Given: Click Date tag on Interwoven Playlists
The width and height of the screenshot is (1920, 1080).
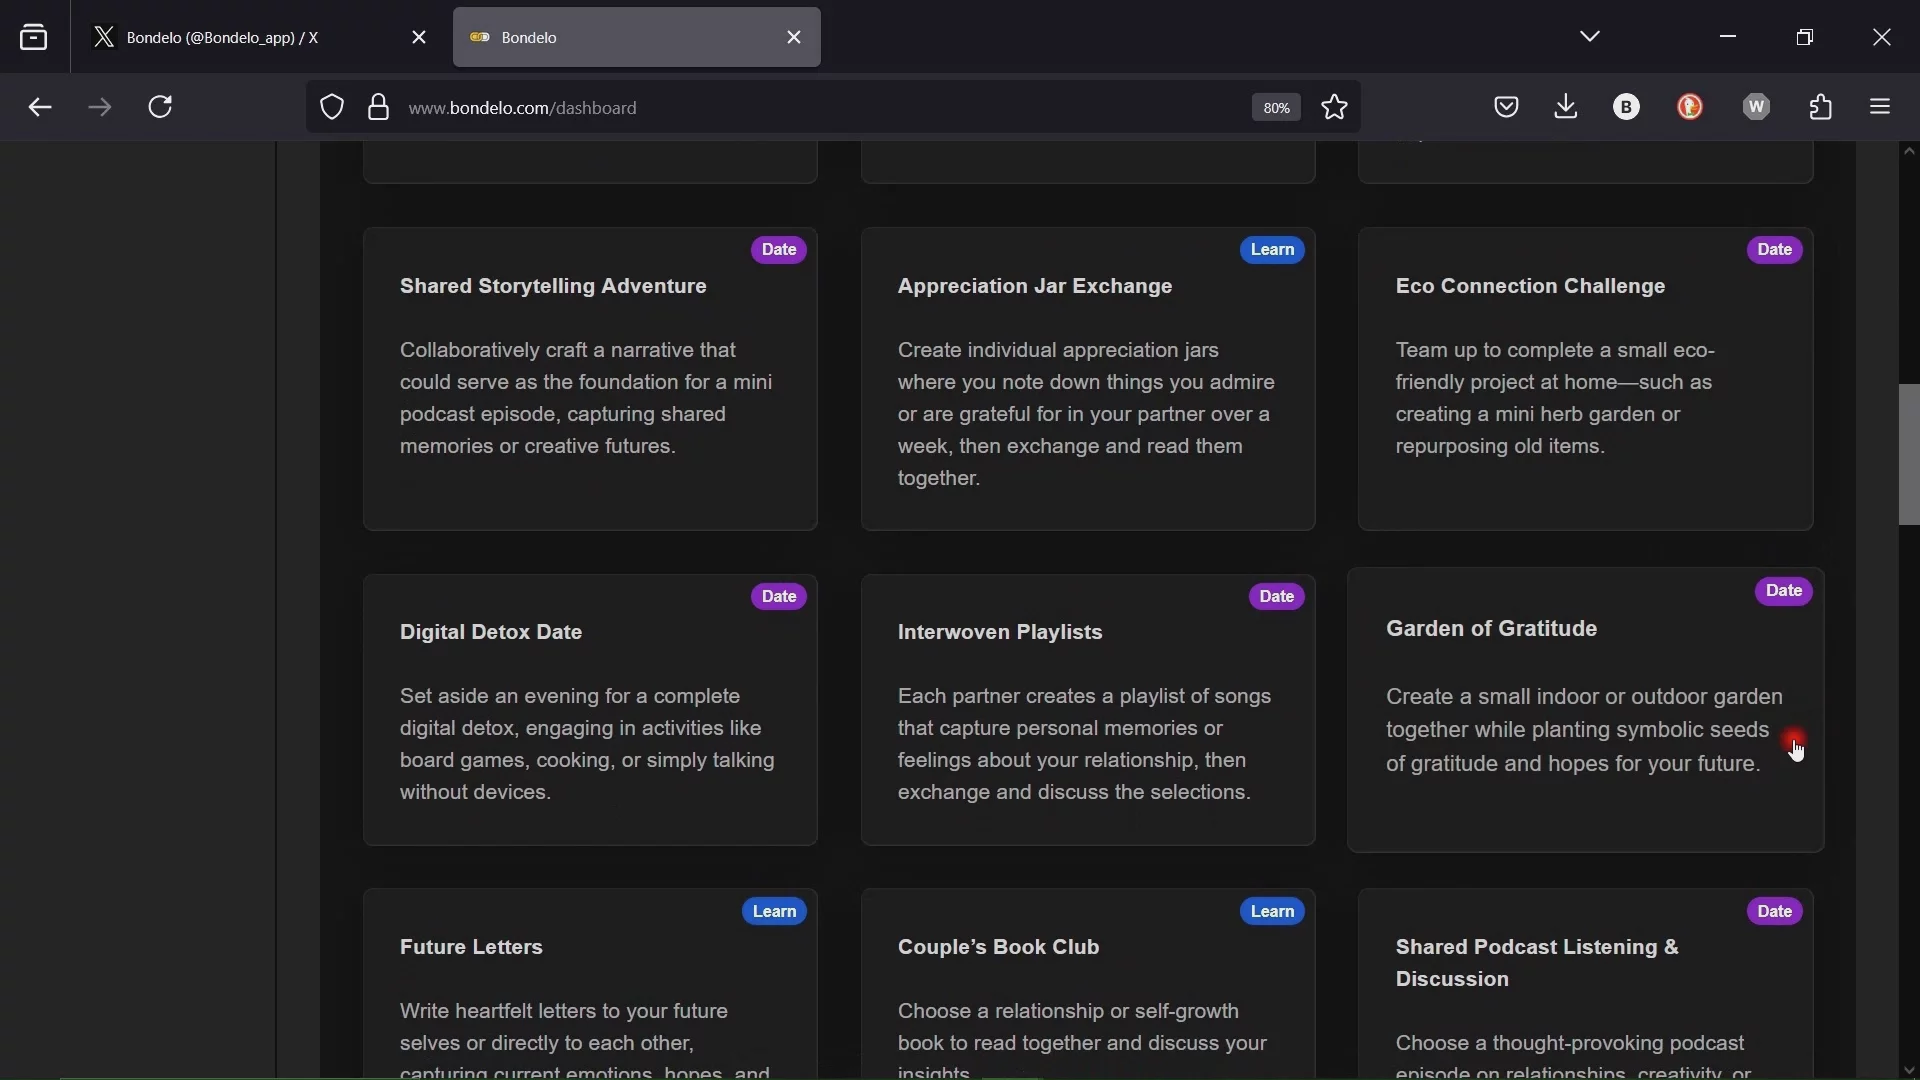Looking at the screenshot, I should tap(1277, 597).
